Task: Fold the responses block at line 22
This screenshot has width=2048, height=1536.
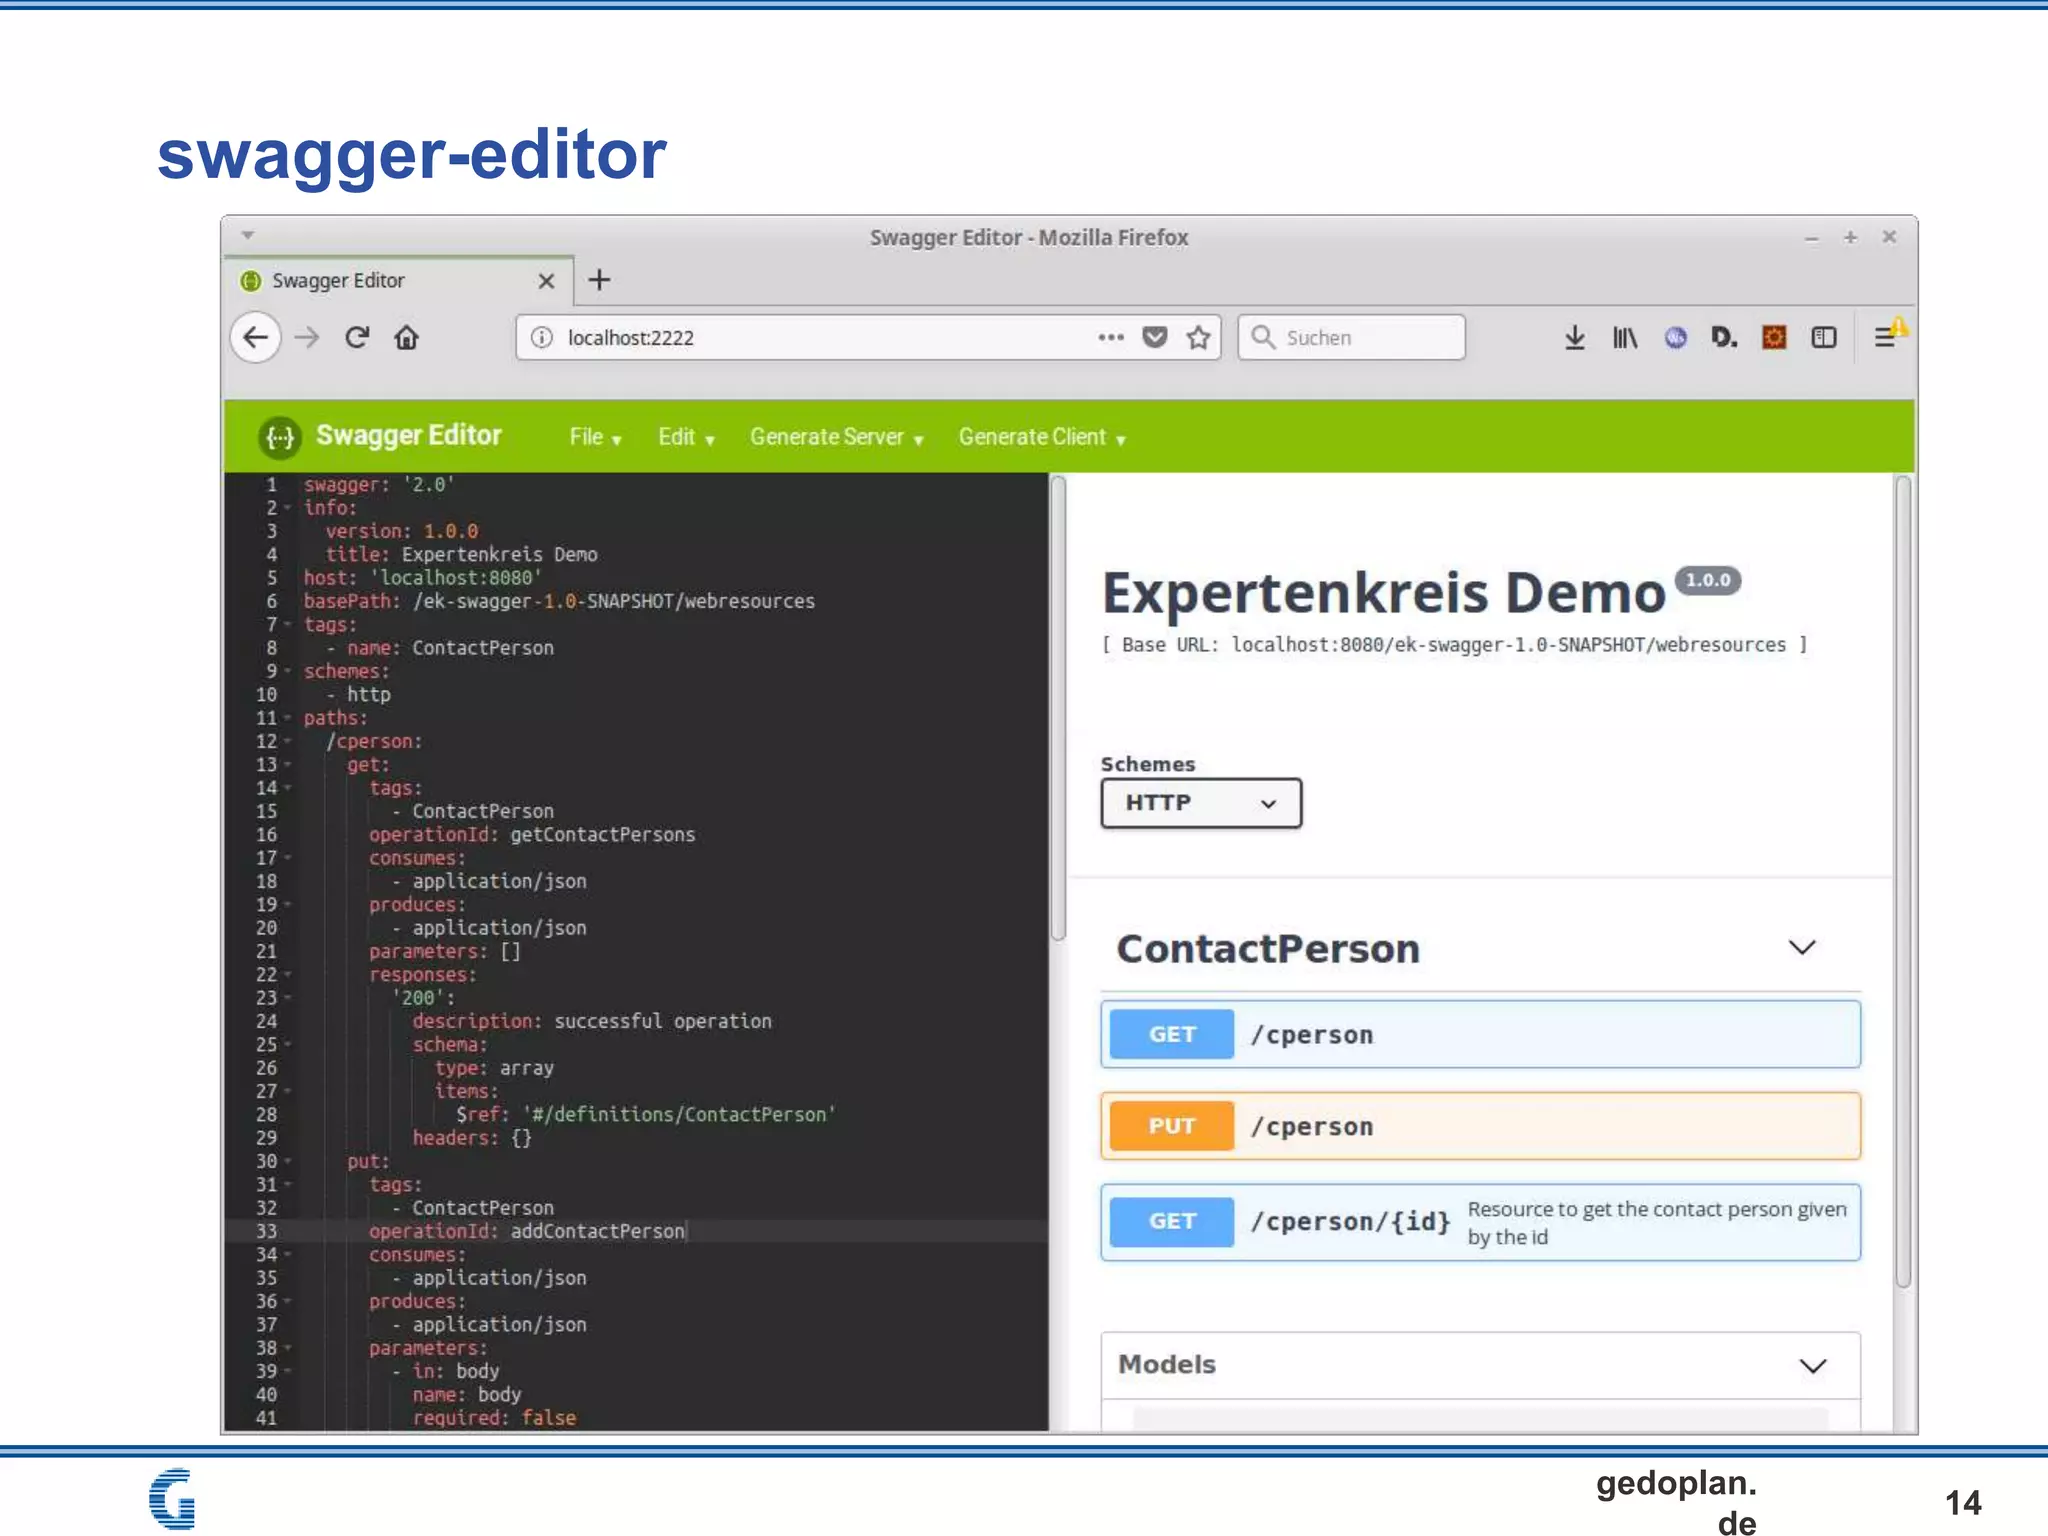Action: pos(288,975)
